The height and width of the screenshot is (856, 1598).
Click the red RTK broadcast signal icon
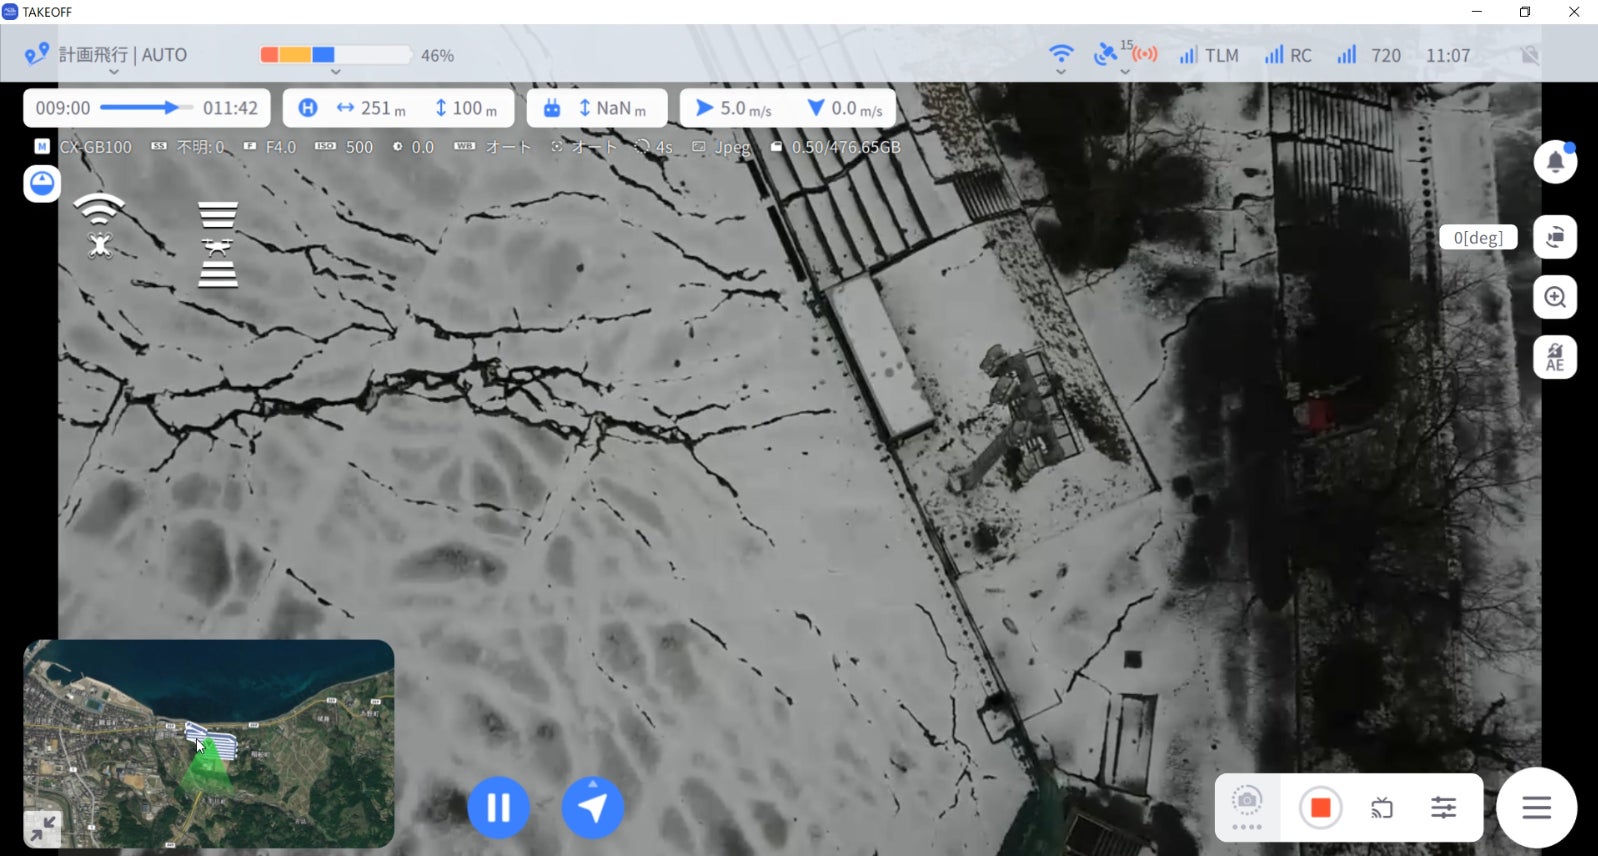(1145, 54)
